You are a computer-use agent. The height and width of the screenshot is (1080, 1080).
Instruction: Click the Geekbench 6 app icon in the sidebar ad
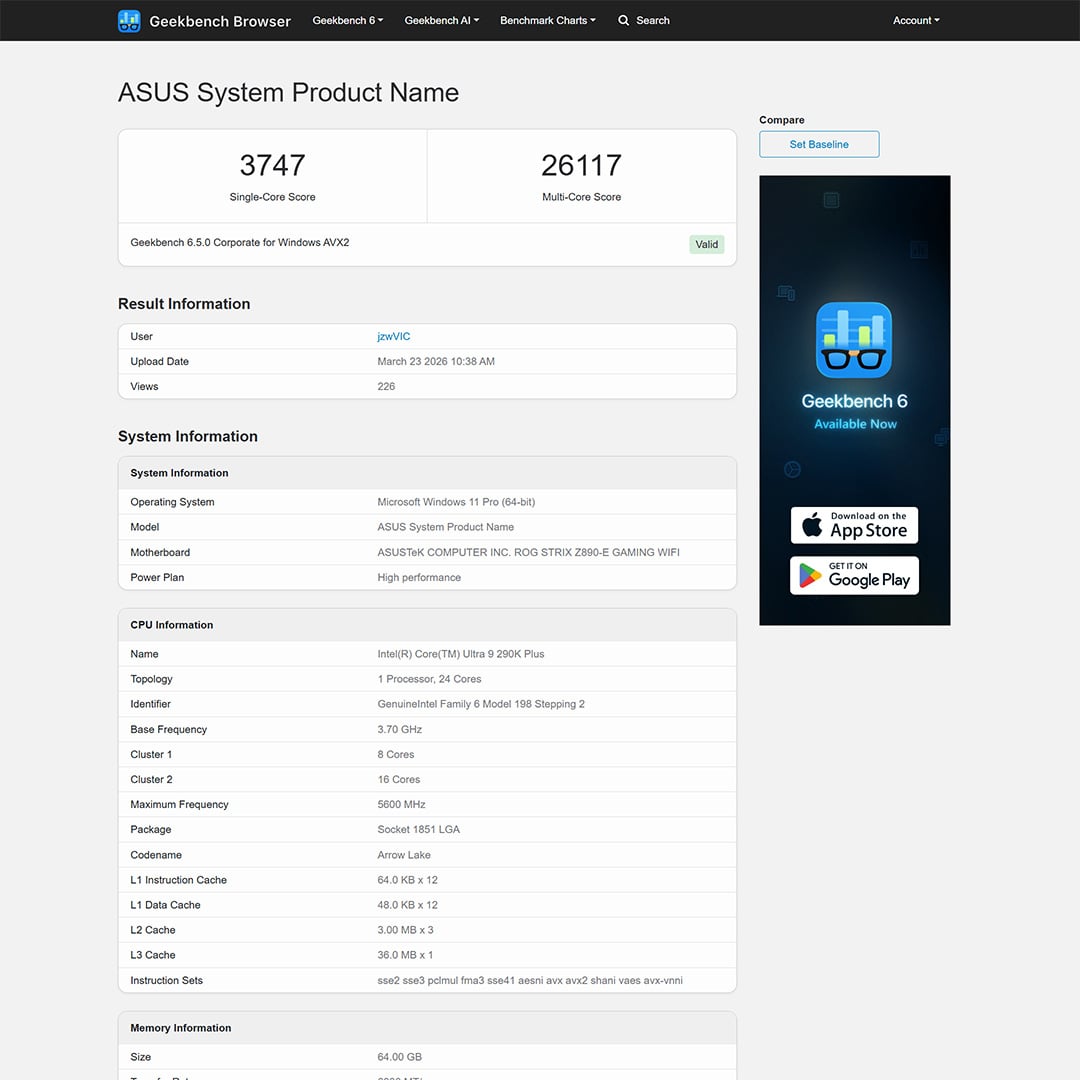point(854,340)
